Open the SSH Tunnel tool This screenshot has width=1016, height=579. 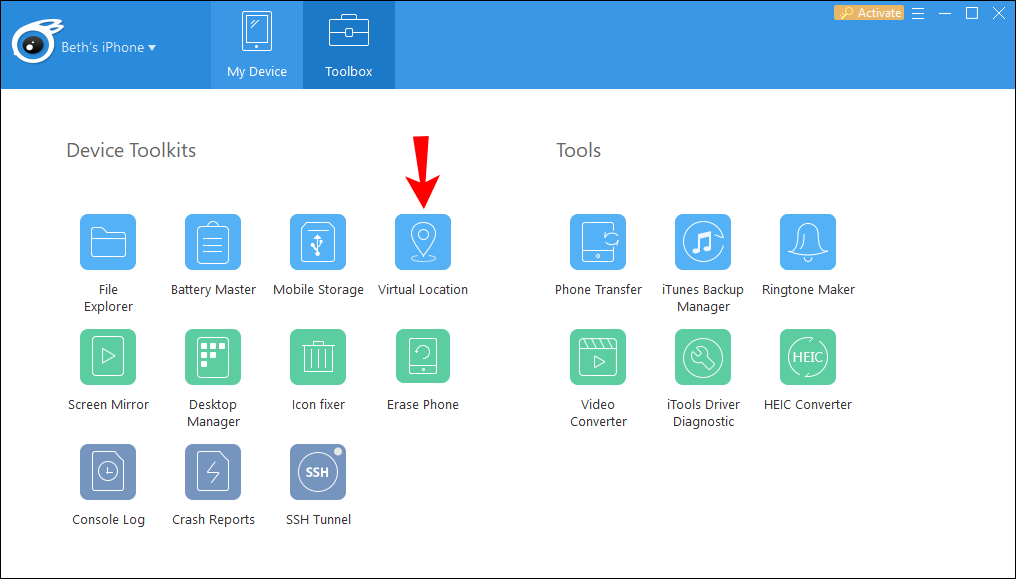pyautogui.click(x=318, y=471)
